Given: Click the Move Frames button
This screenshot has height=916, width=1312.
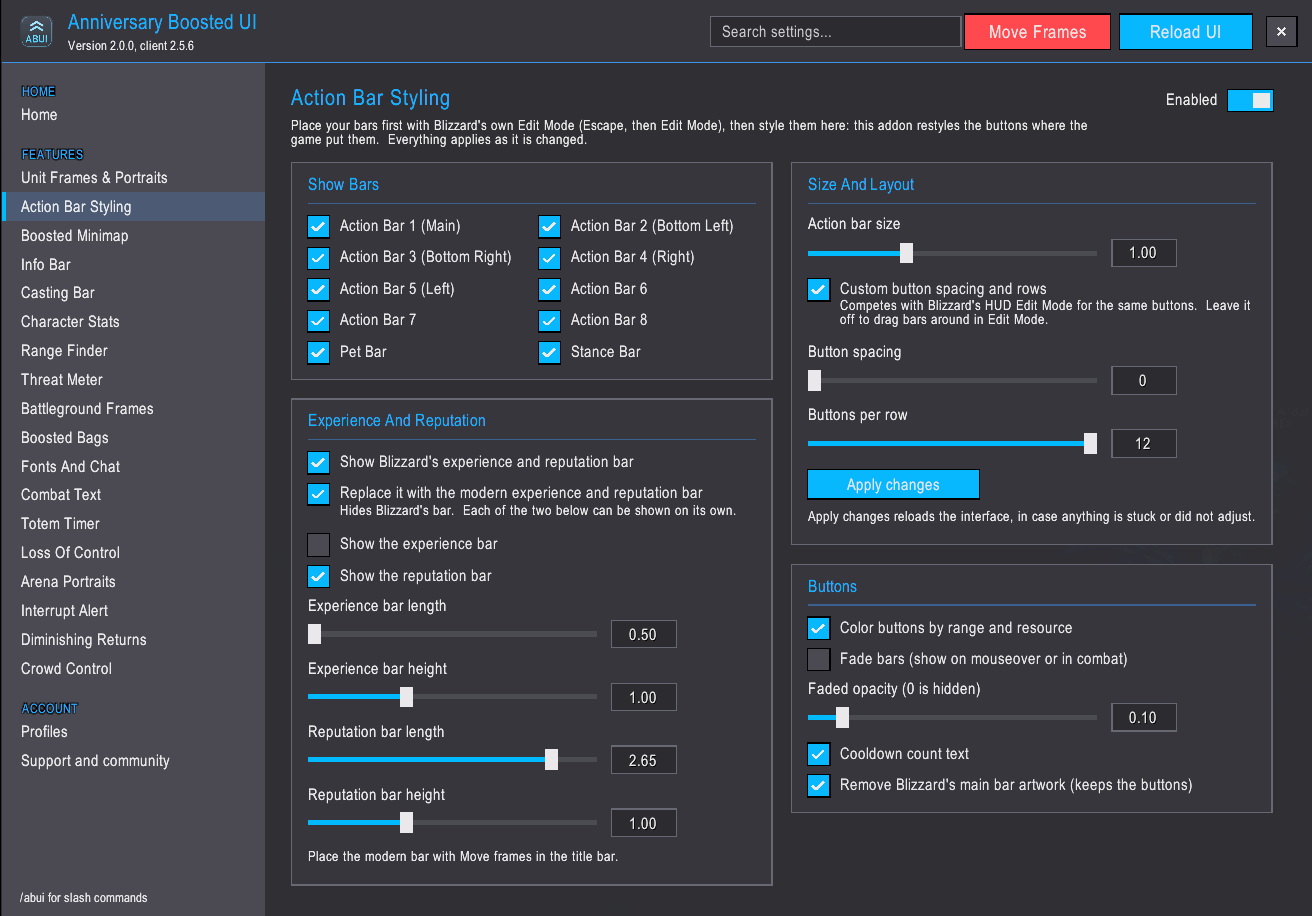Looking at the screenshot, I should pos(1037,32).
